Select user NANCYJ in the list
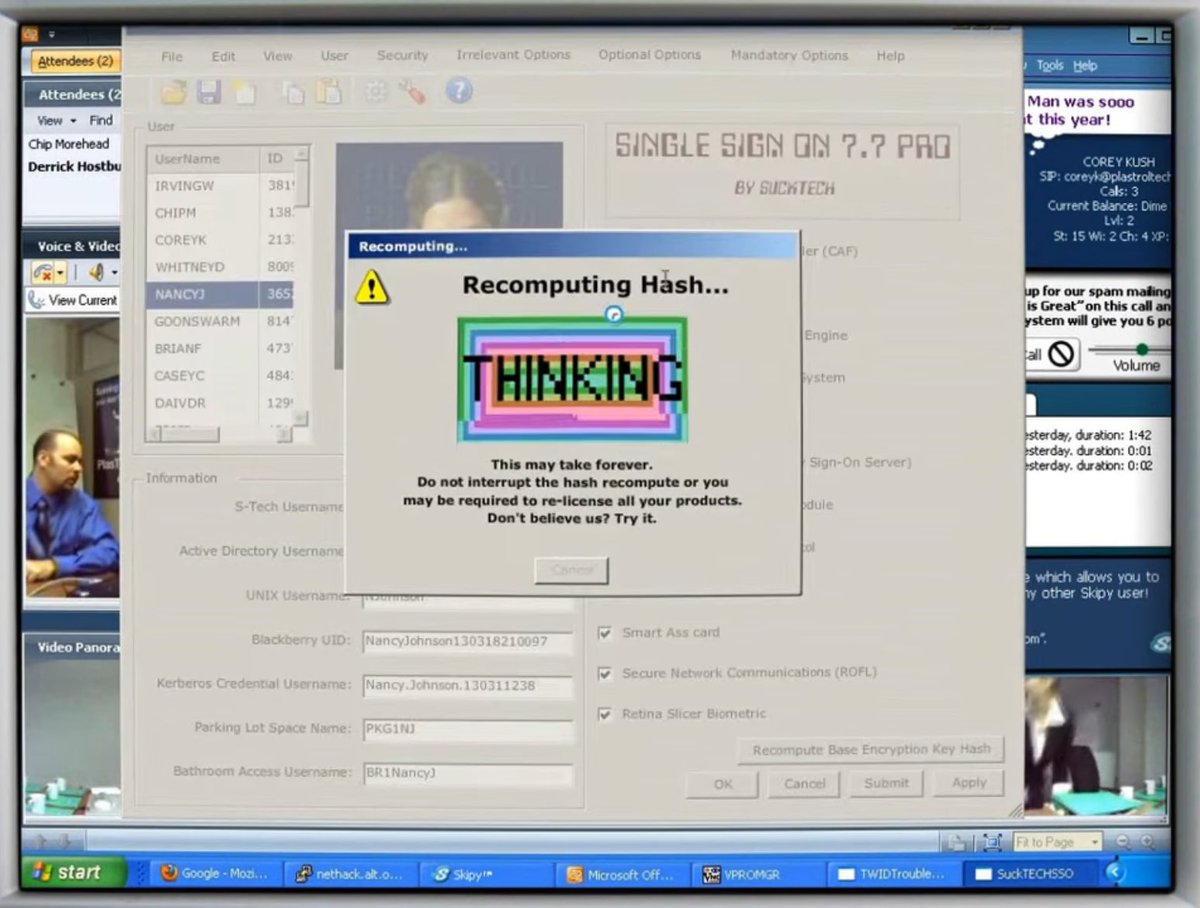The height and width of the screenshot is (908, 1200). click(x=220, y=295)
